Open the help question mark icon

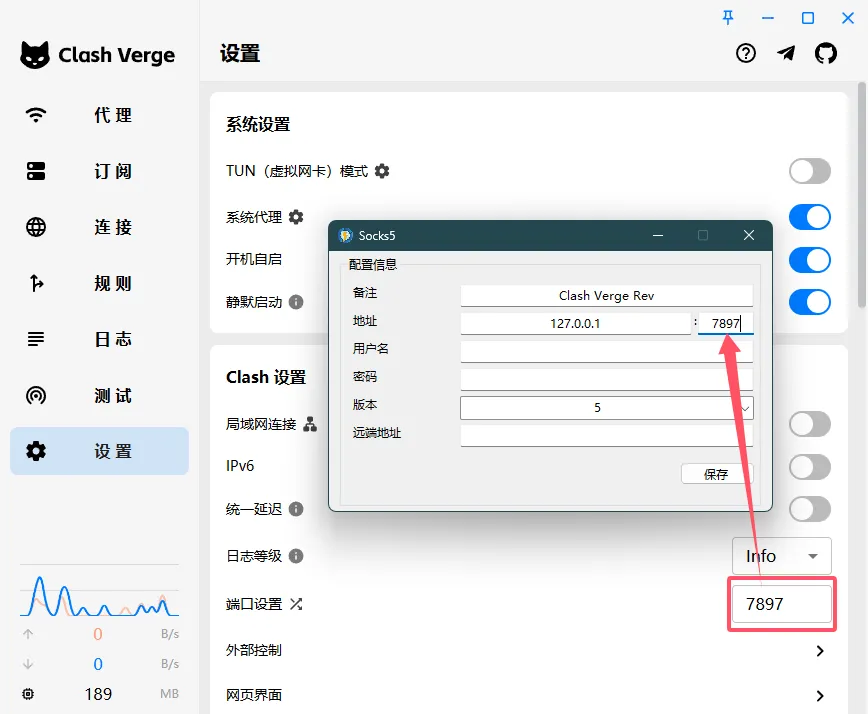[746, 54]
